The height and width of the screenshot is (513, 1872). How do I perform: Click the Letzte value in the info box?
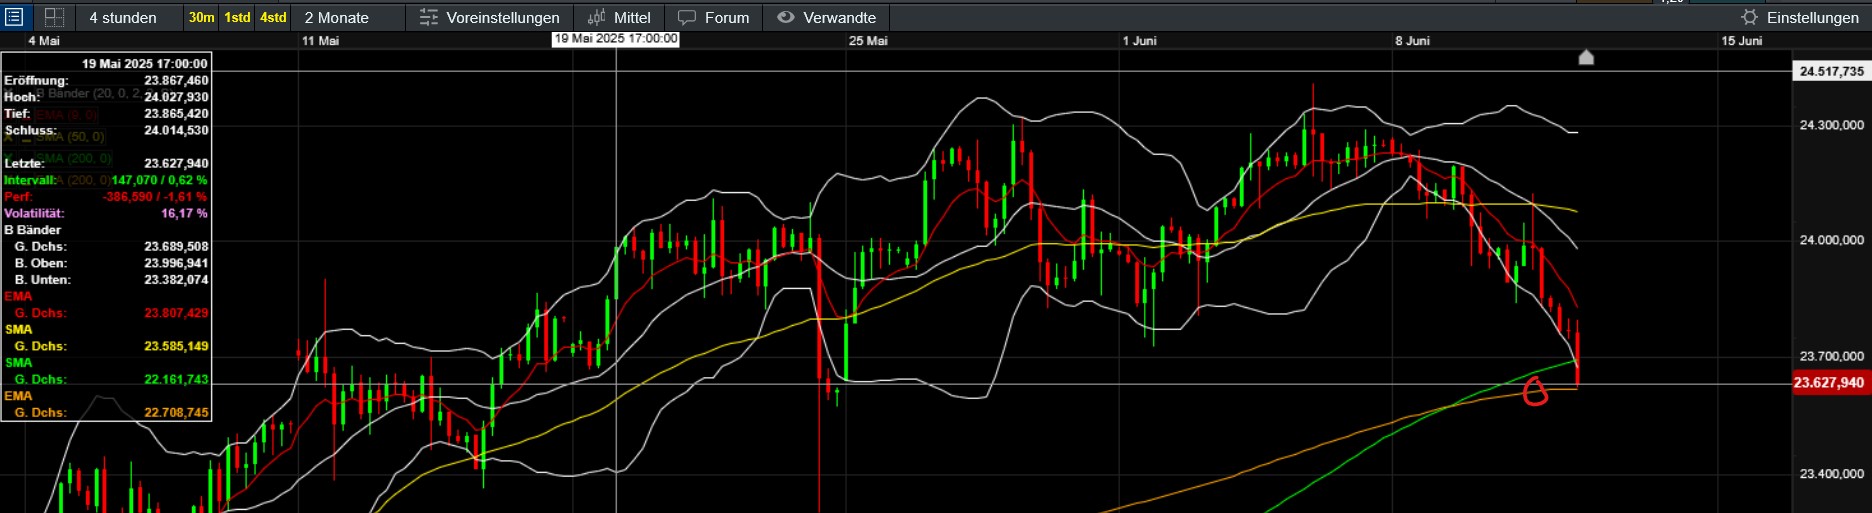click(x=176, y=163)
